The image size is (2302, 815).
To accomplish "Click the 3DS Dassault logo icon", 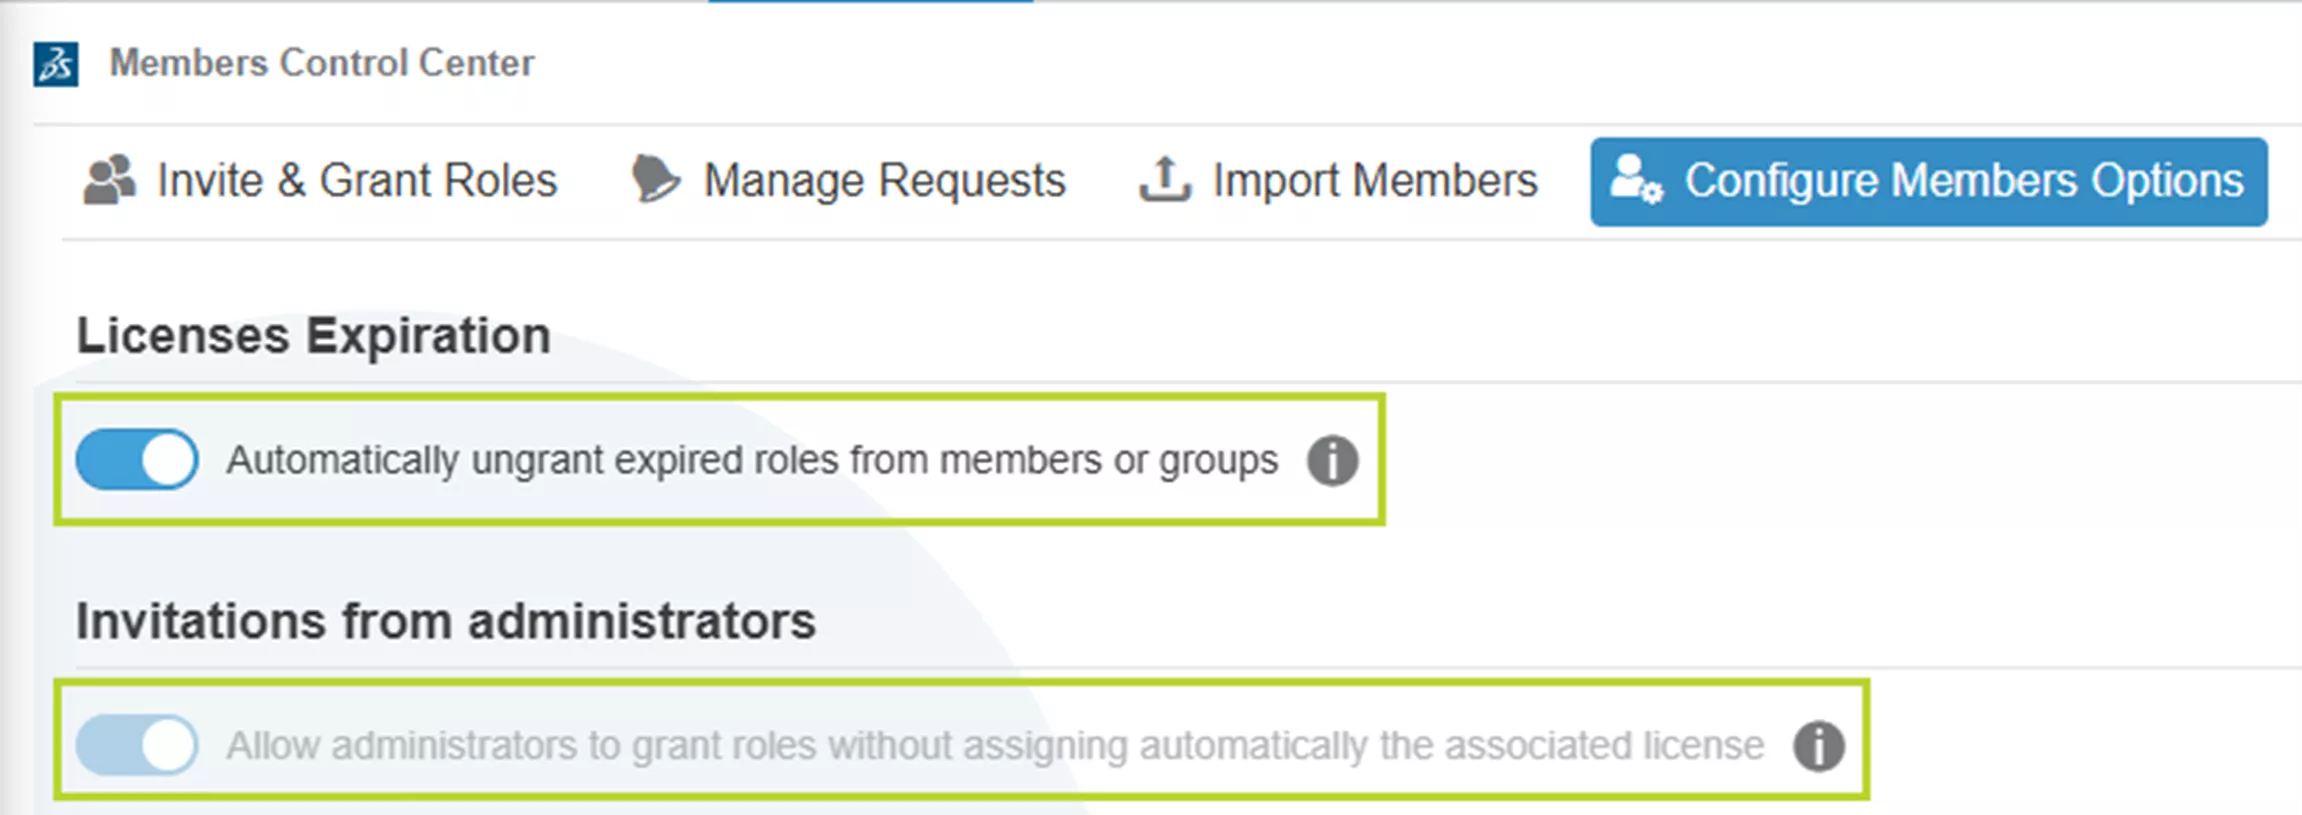I will [56, 64].
